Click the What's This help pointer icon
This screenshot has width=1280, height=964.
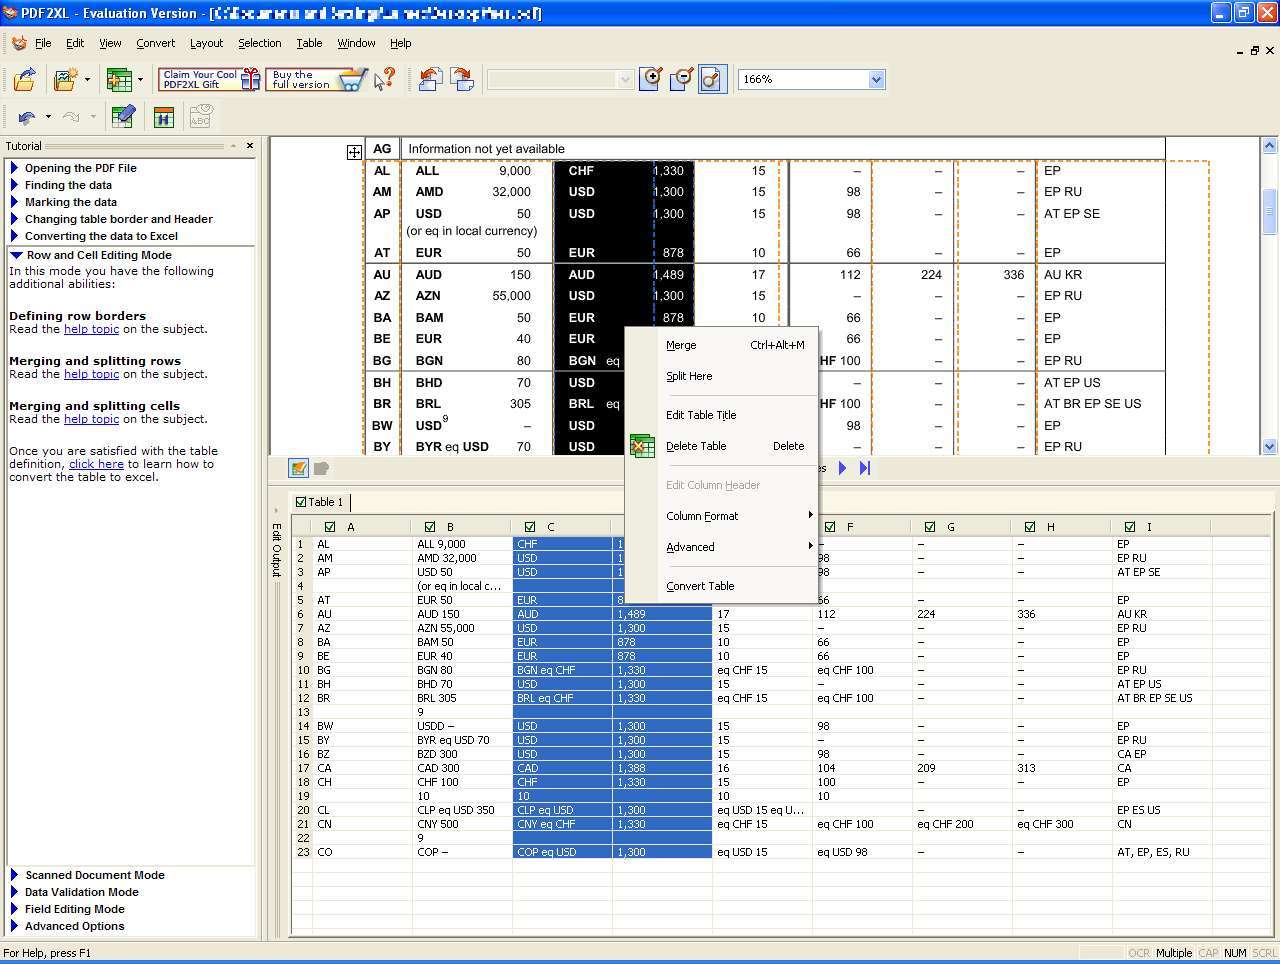[x=385, y=80]
